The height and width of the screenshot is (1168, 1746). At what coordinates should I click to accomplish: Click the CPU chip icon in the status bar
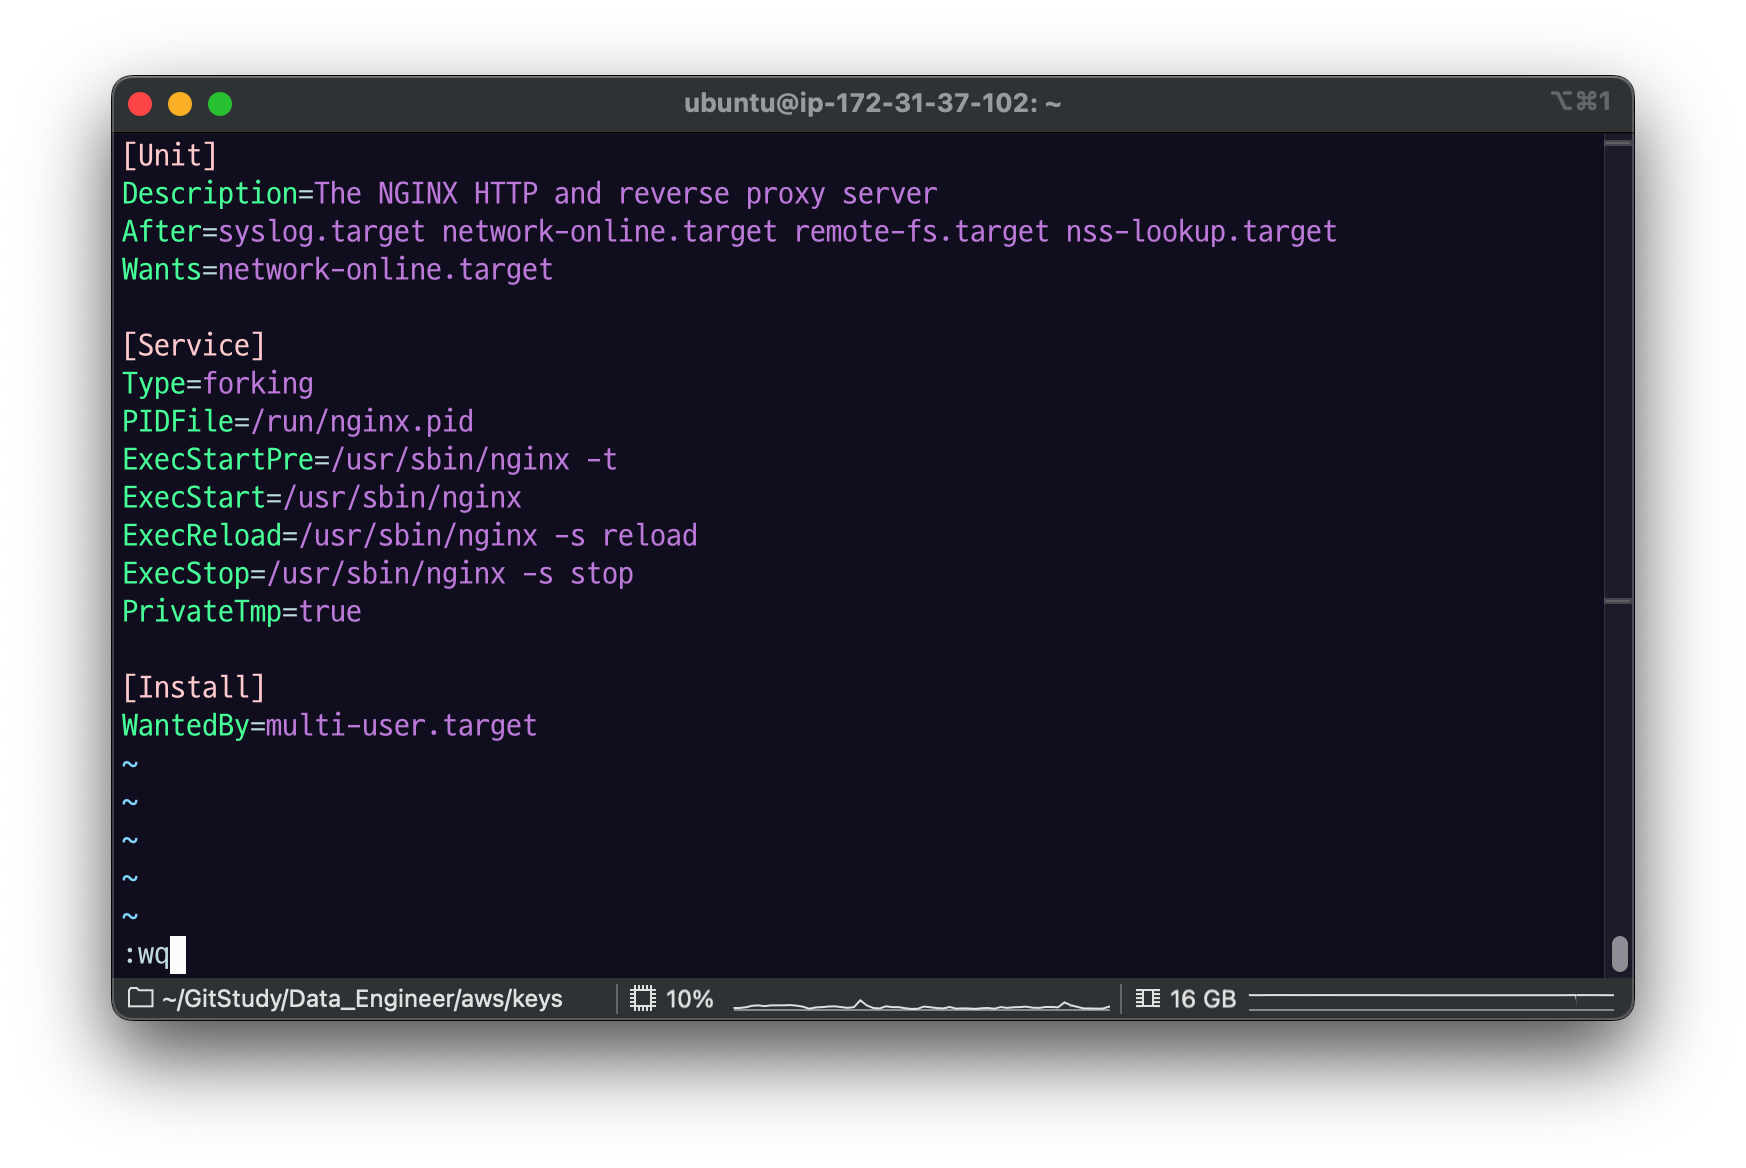(645, 998)
